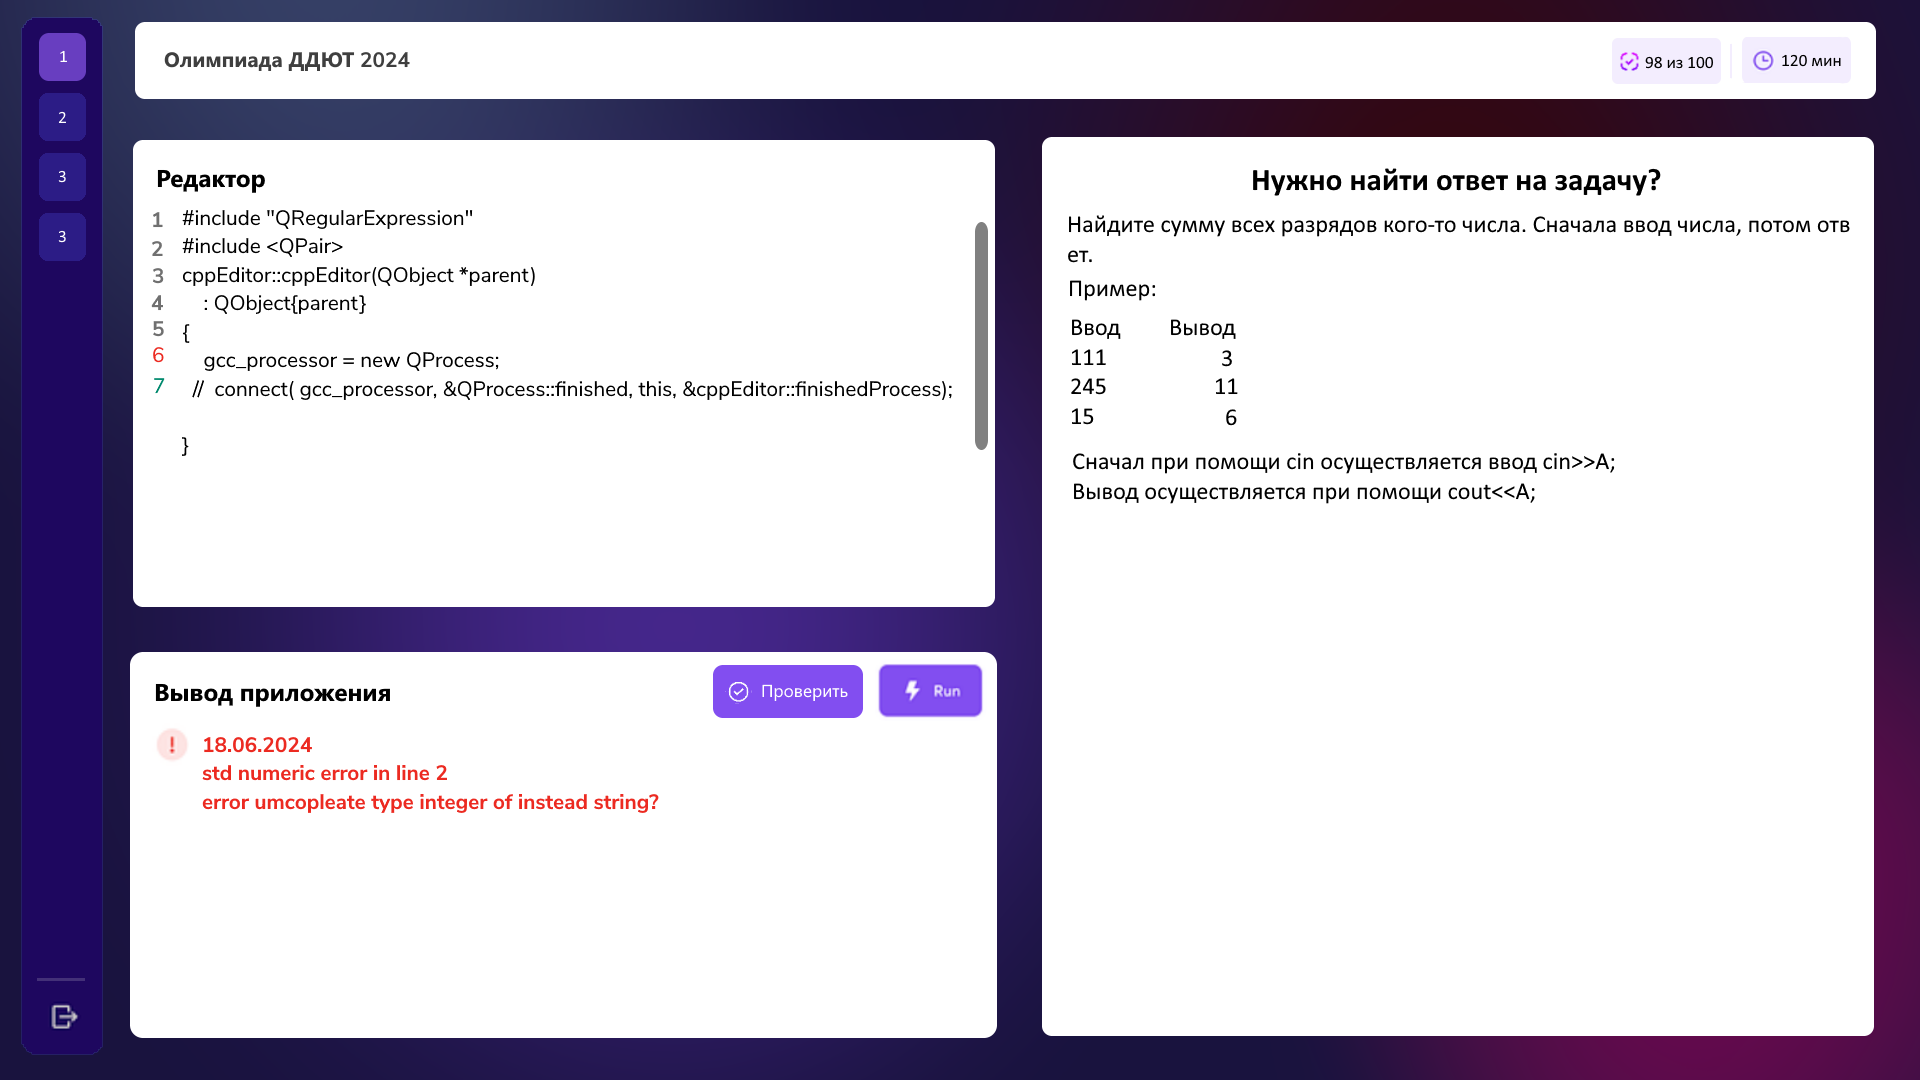Click the 120 мин timer badge
This screenshot has height=1080, width=1920.
[1796, 61]
